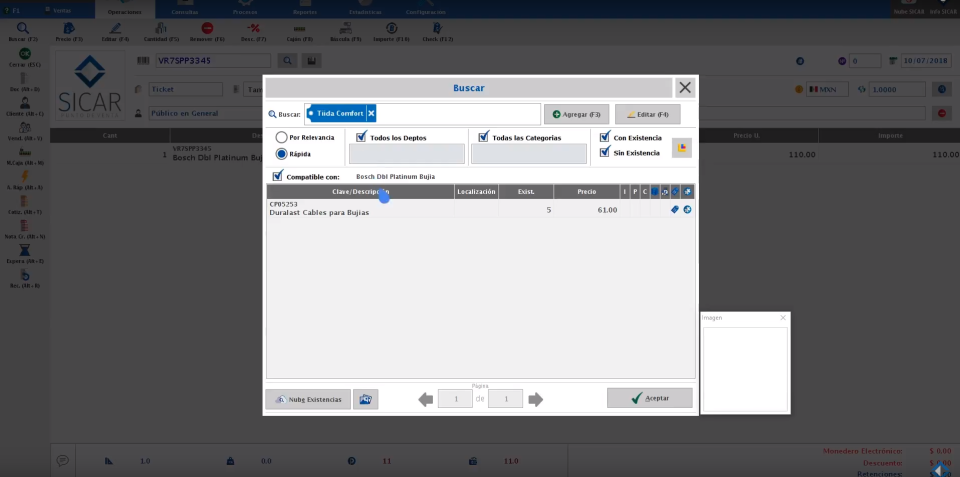This screenshot has width=960, height=477.
Task: Click the price tag icon in Duralast row
Action: (x=675, y=209)
